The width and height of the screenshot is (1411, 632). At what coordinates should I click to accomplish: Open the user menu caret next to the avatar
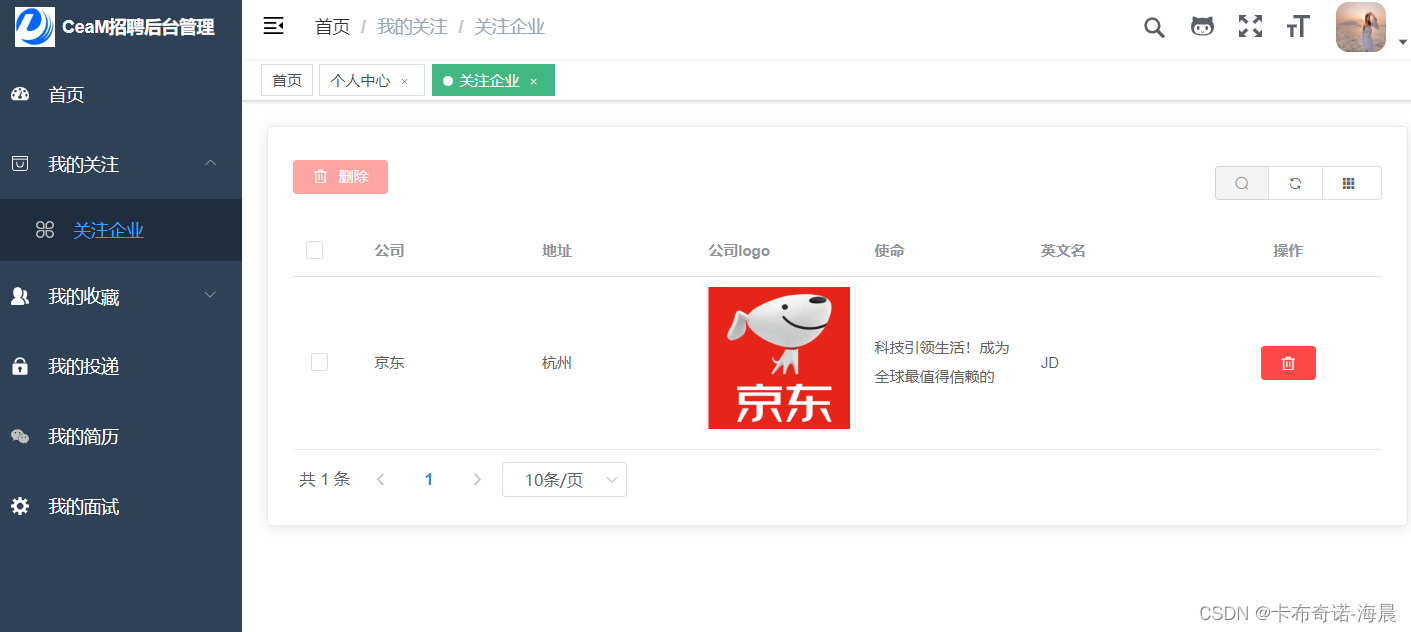[1402, 42]
